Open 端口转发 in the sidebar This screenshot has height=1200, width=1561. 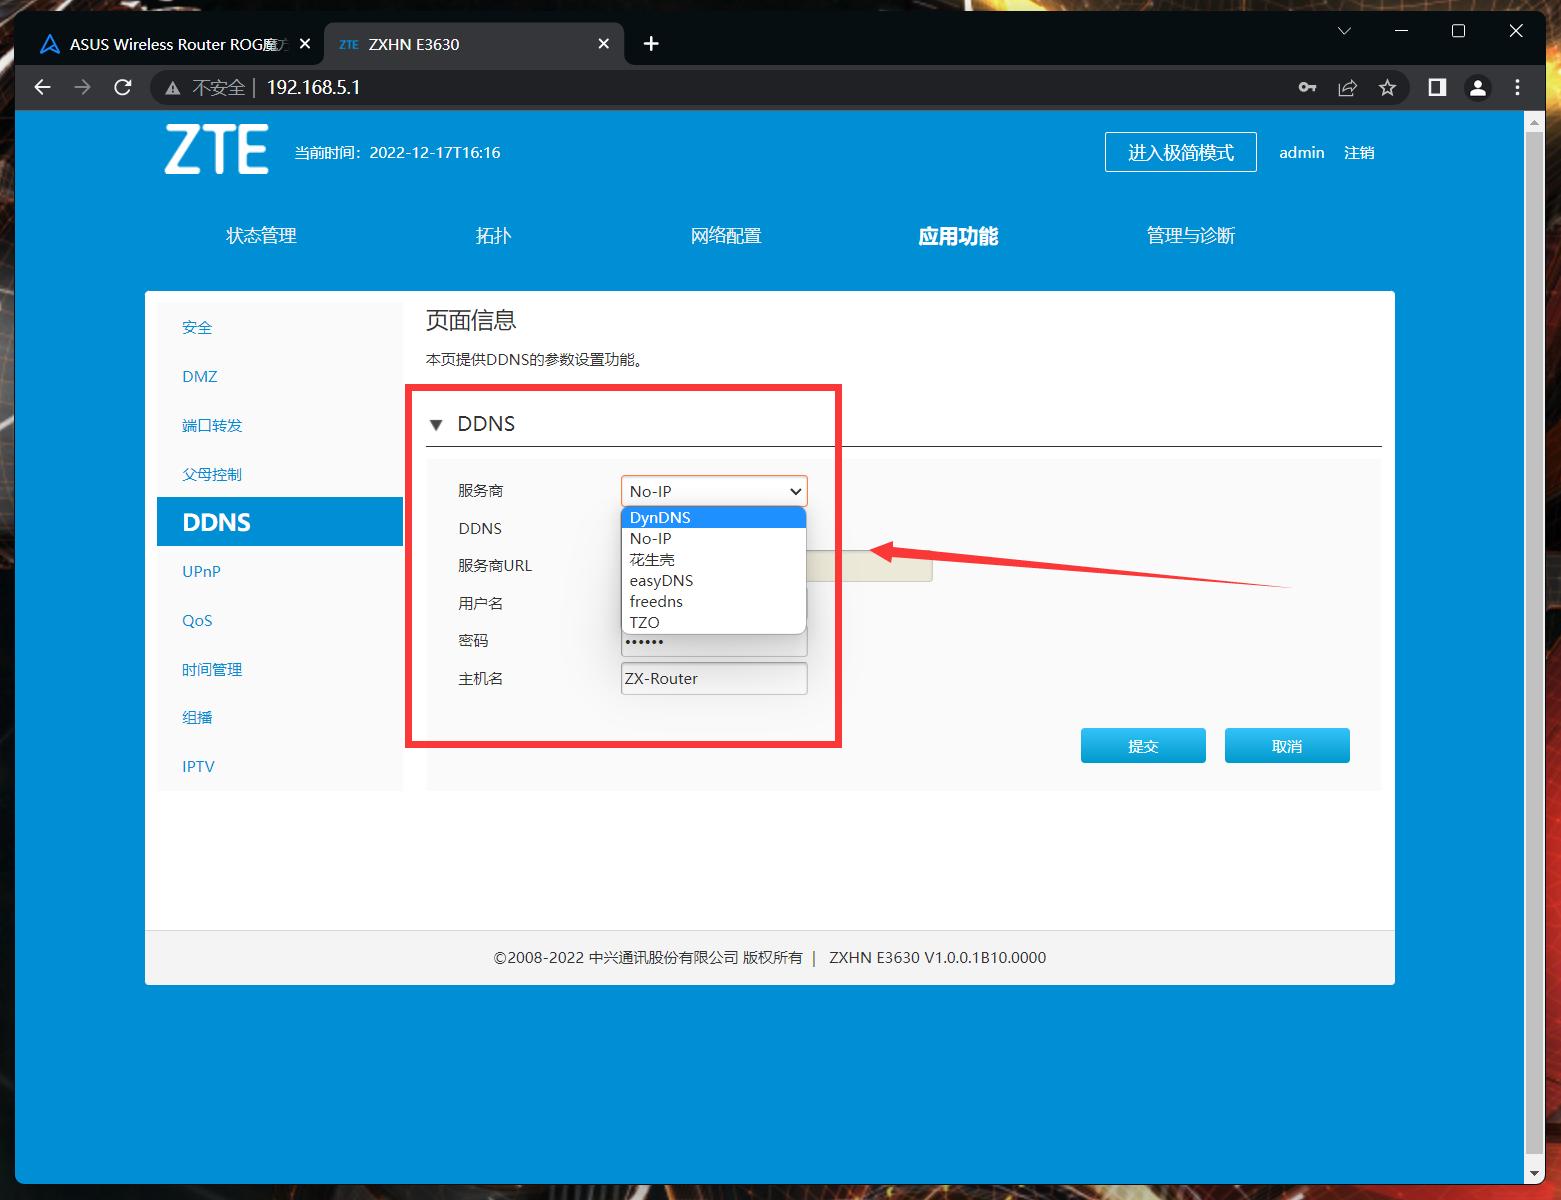(212, 425)
